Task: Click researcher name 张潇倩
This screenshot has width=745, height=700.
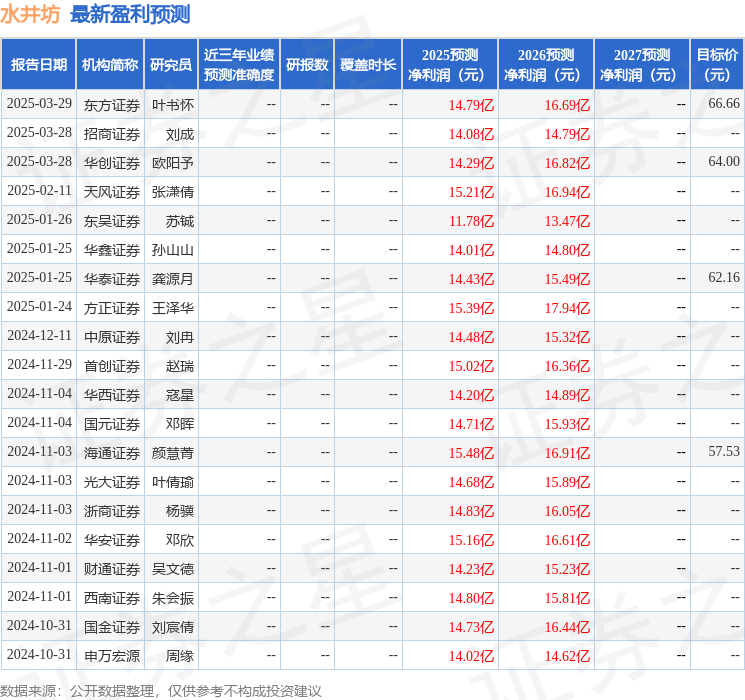Action: 173,192
